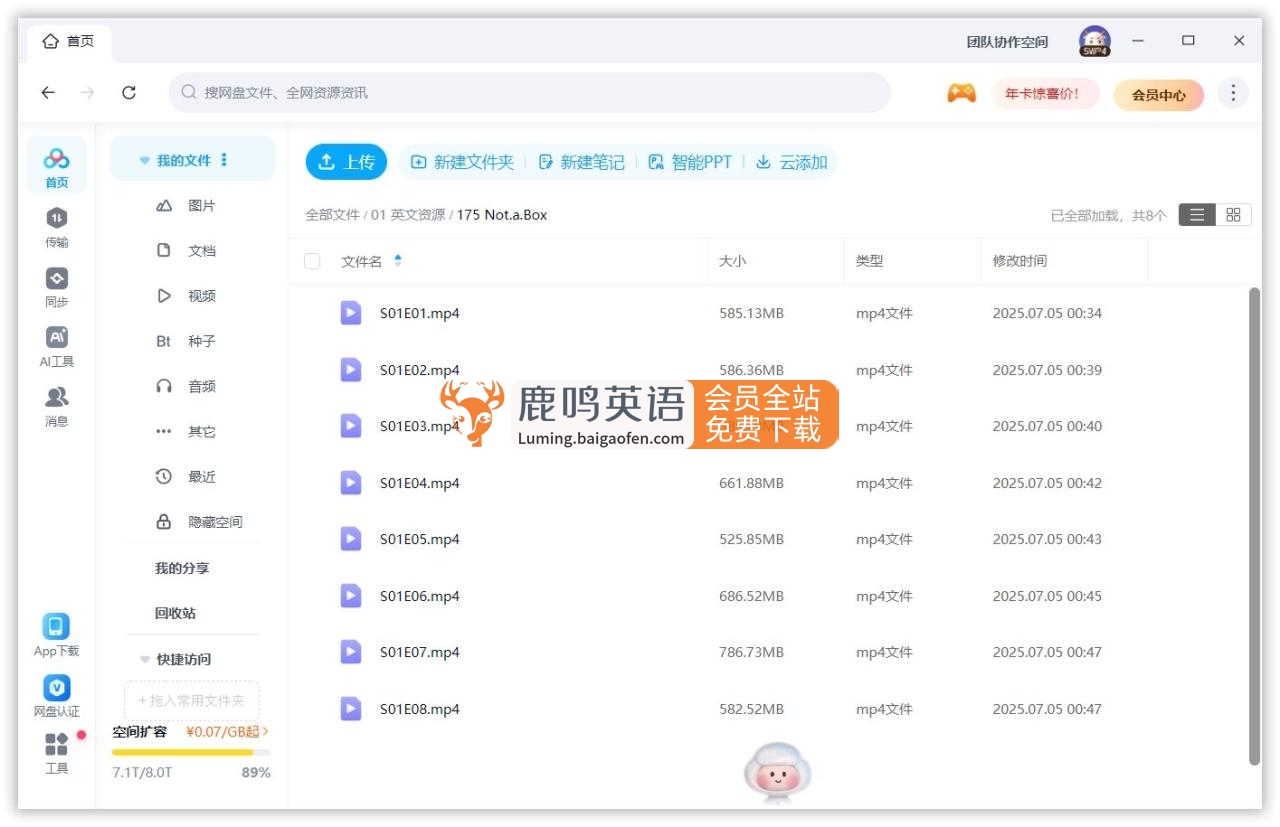
Task: Click the storage usage bar showing 89%
Action: 190,752
